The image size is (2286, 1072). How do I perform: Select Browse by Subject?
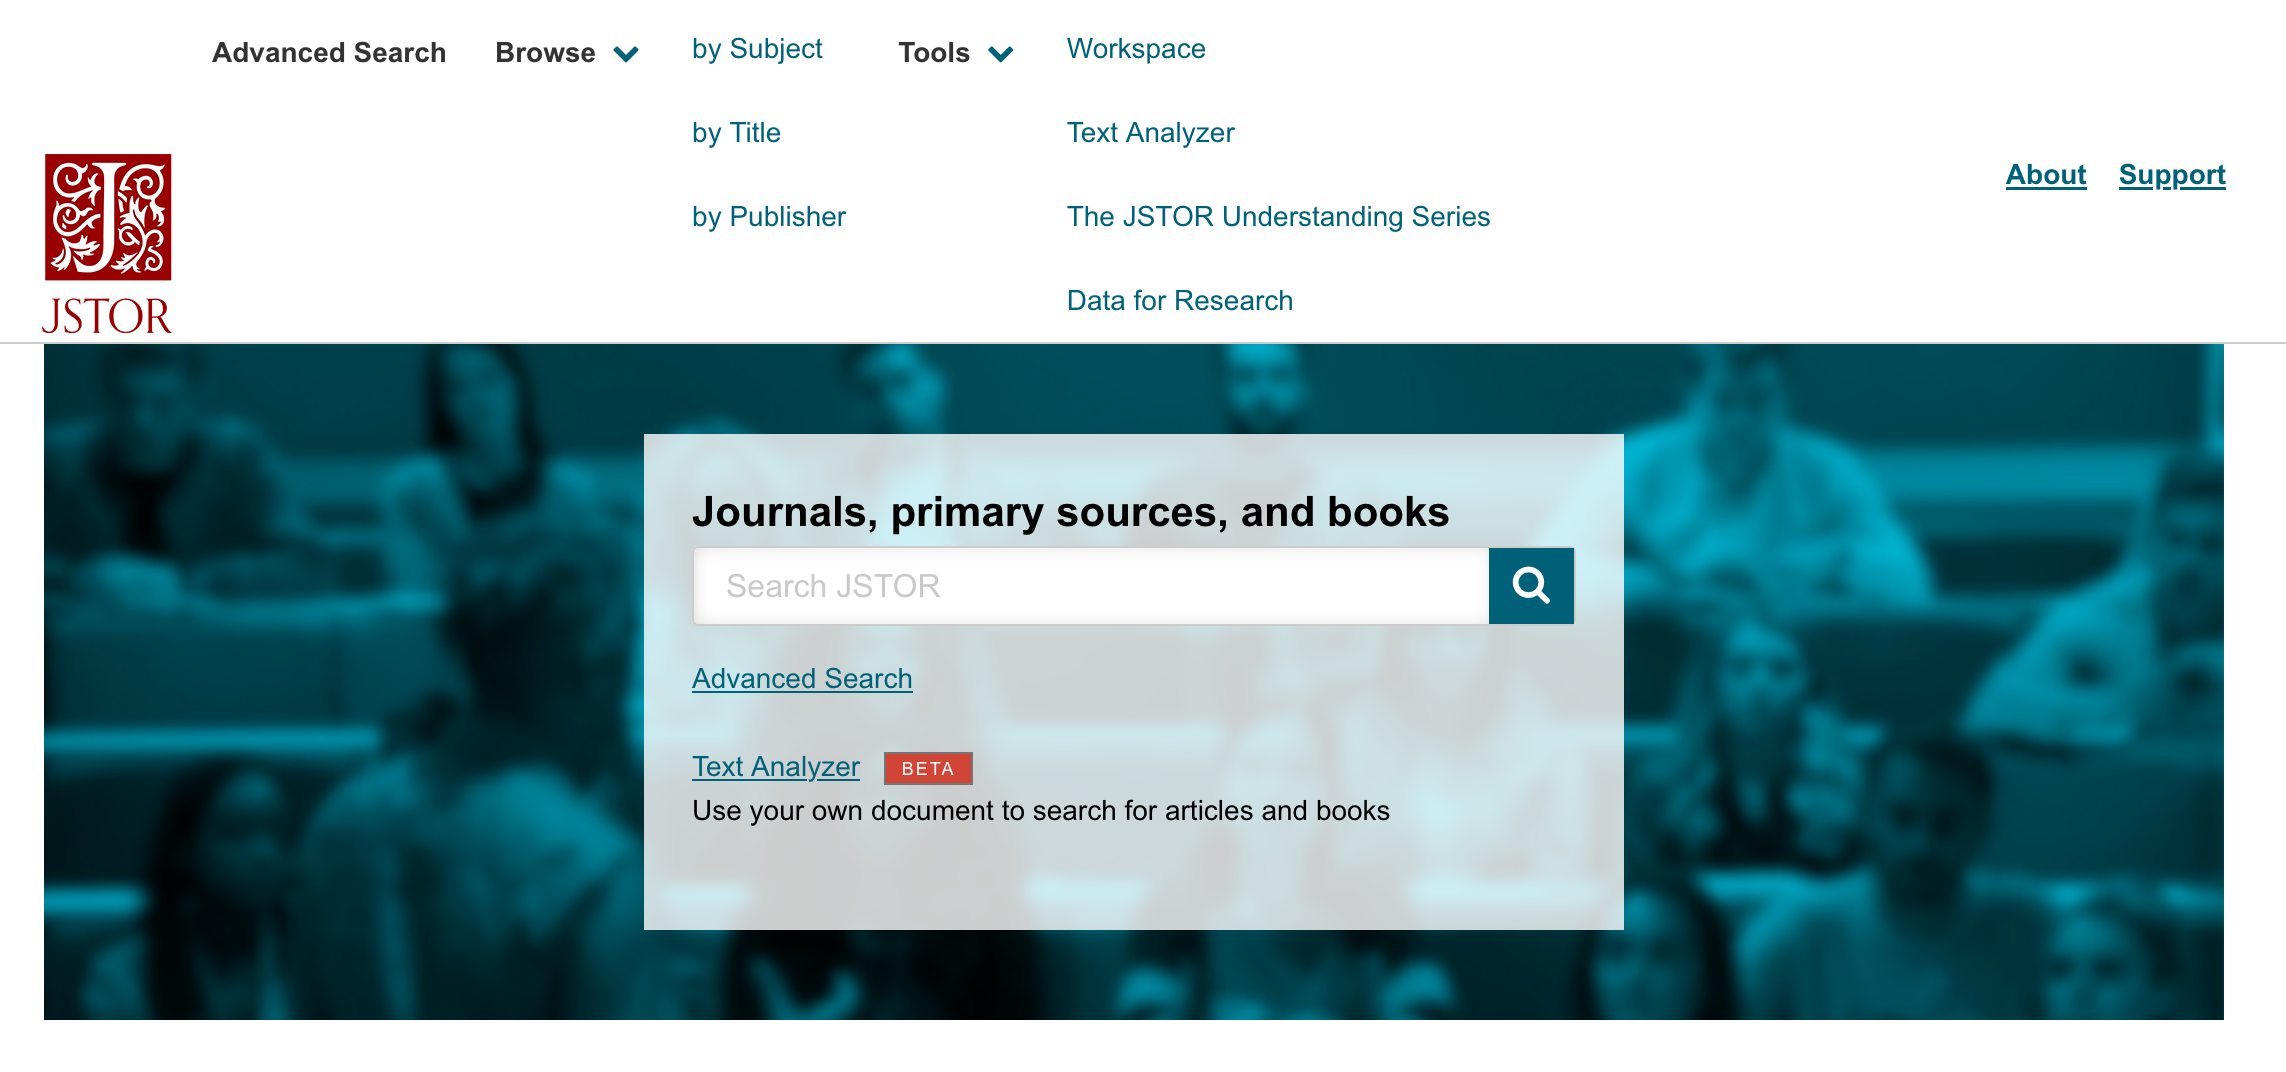pos(757,49)
